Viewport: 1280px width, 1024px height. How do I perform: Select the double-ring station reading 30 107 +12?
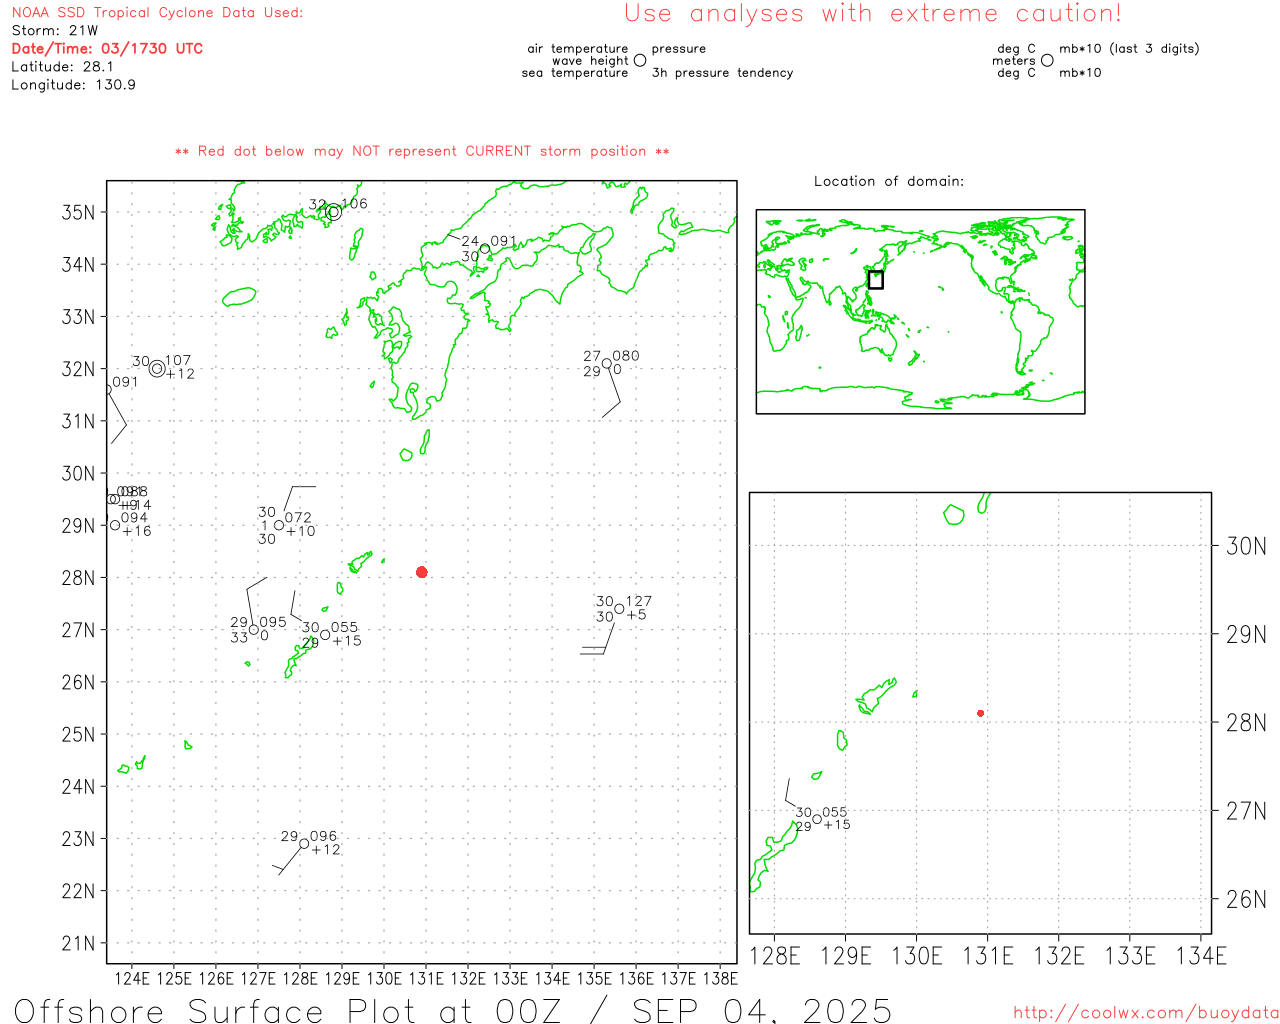(157, 368)
